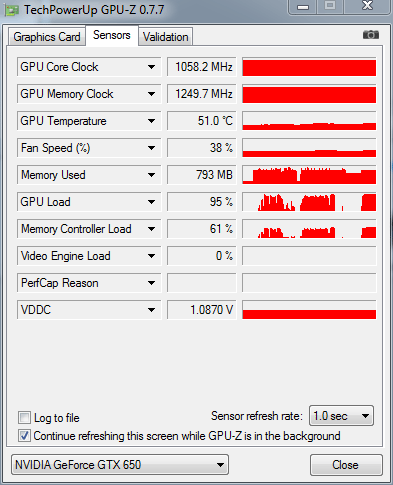393x485 pixels.
Task: Close the window with the X icon
Action: pos(367,6)
